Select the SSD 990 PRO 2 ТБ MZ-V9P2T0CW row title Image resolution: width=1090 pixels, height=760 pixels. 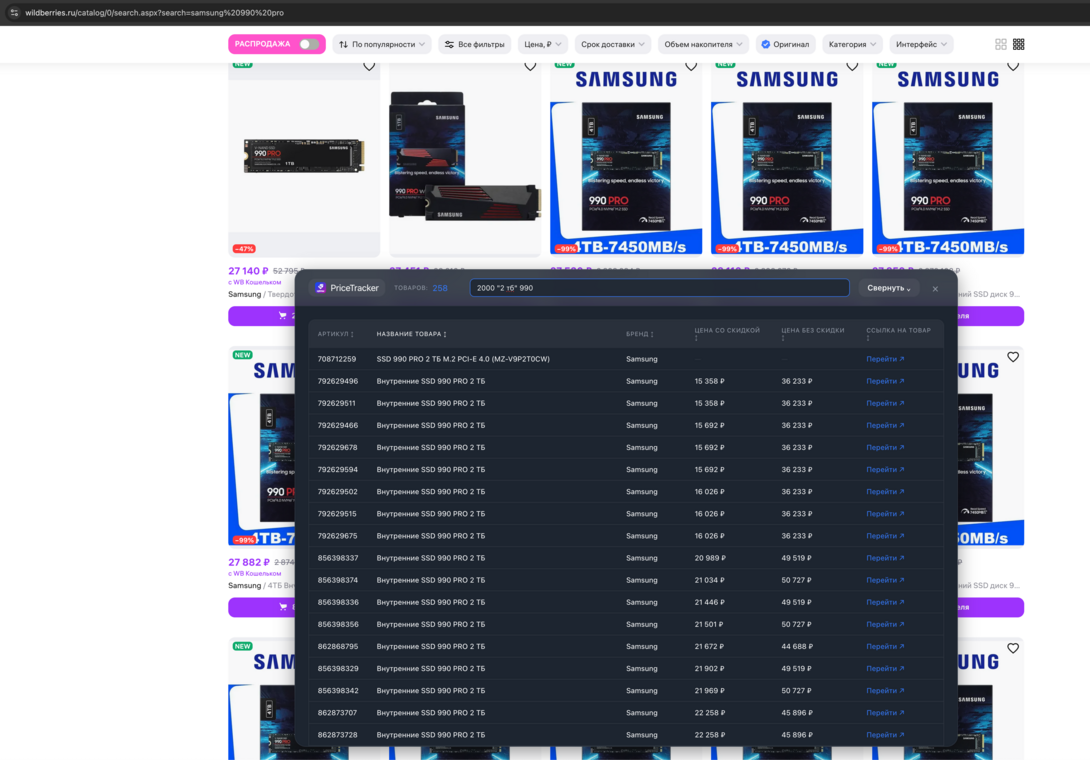pos(463,359)
